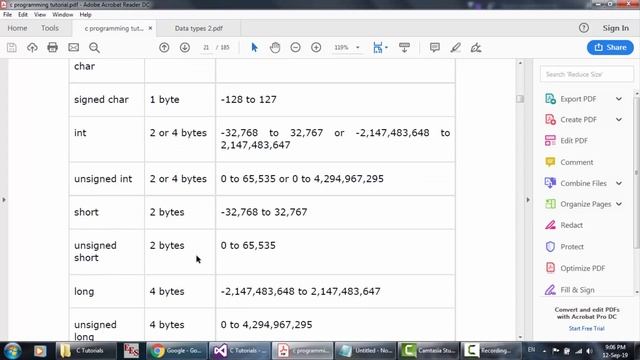Choose the selection arrow tool
Screen dimensions: 640x360
pyautogui.click(x=254, y=47)
